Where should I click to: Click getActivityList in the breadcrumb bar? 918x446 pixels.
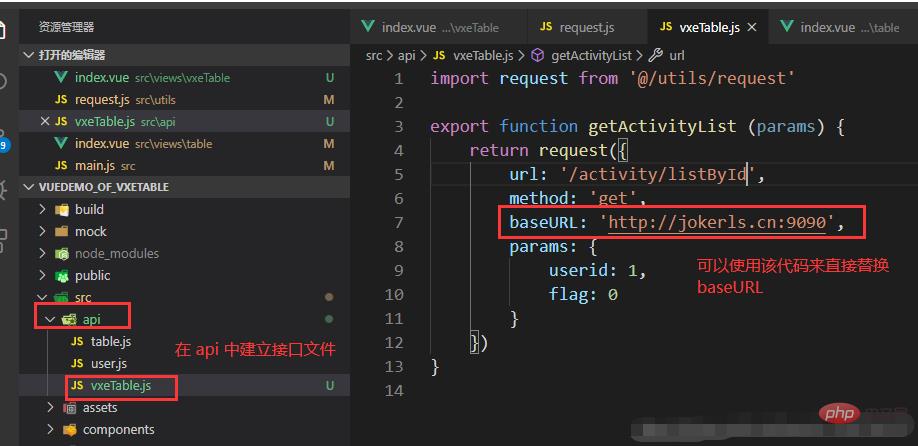pos(594,56)
